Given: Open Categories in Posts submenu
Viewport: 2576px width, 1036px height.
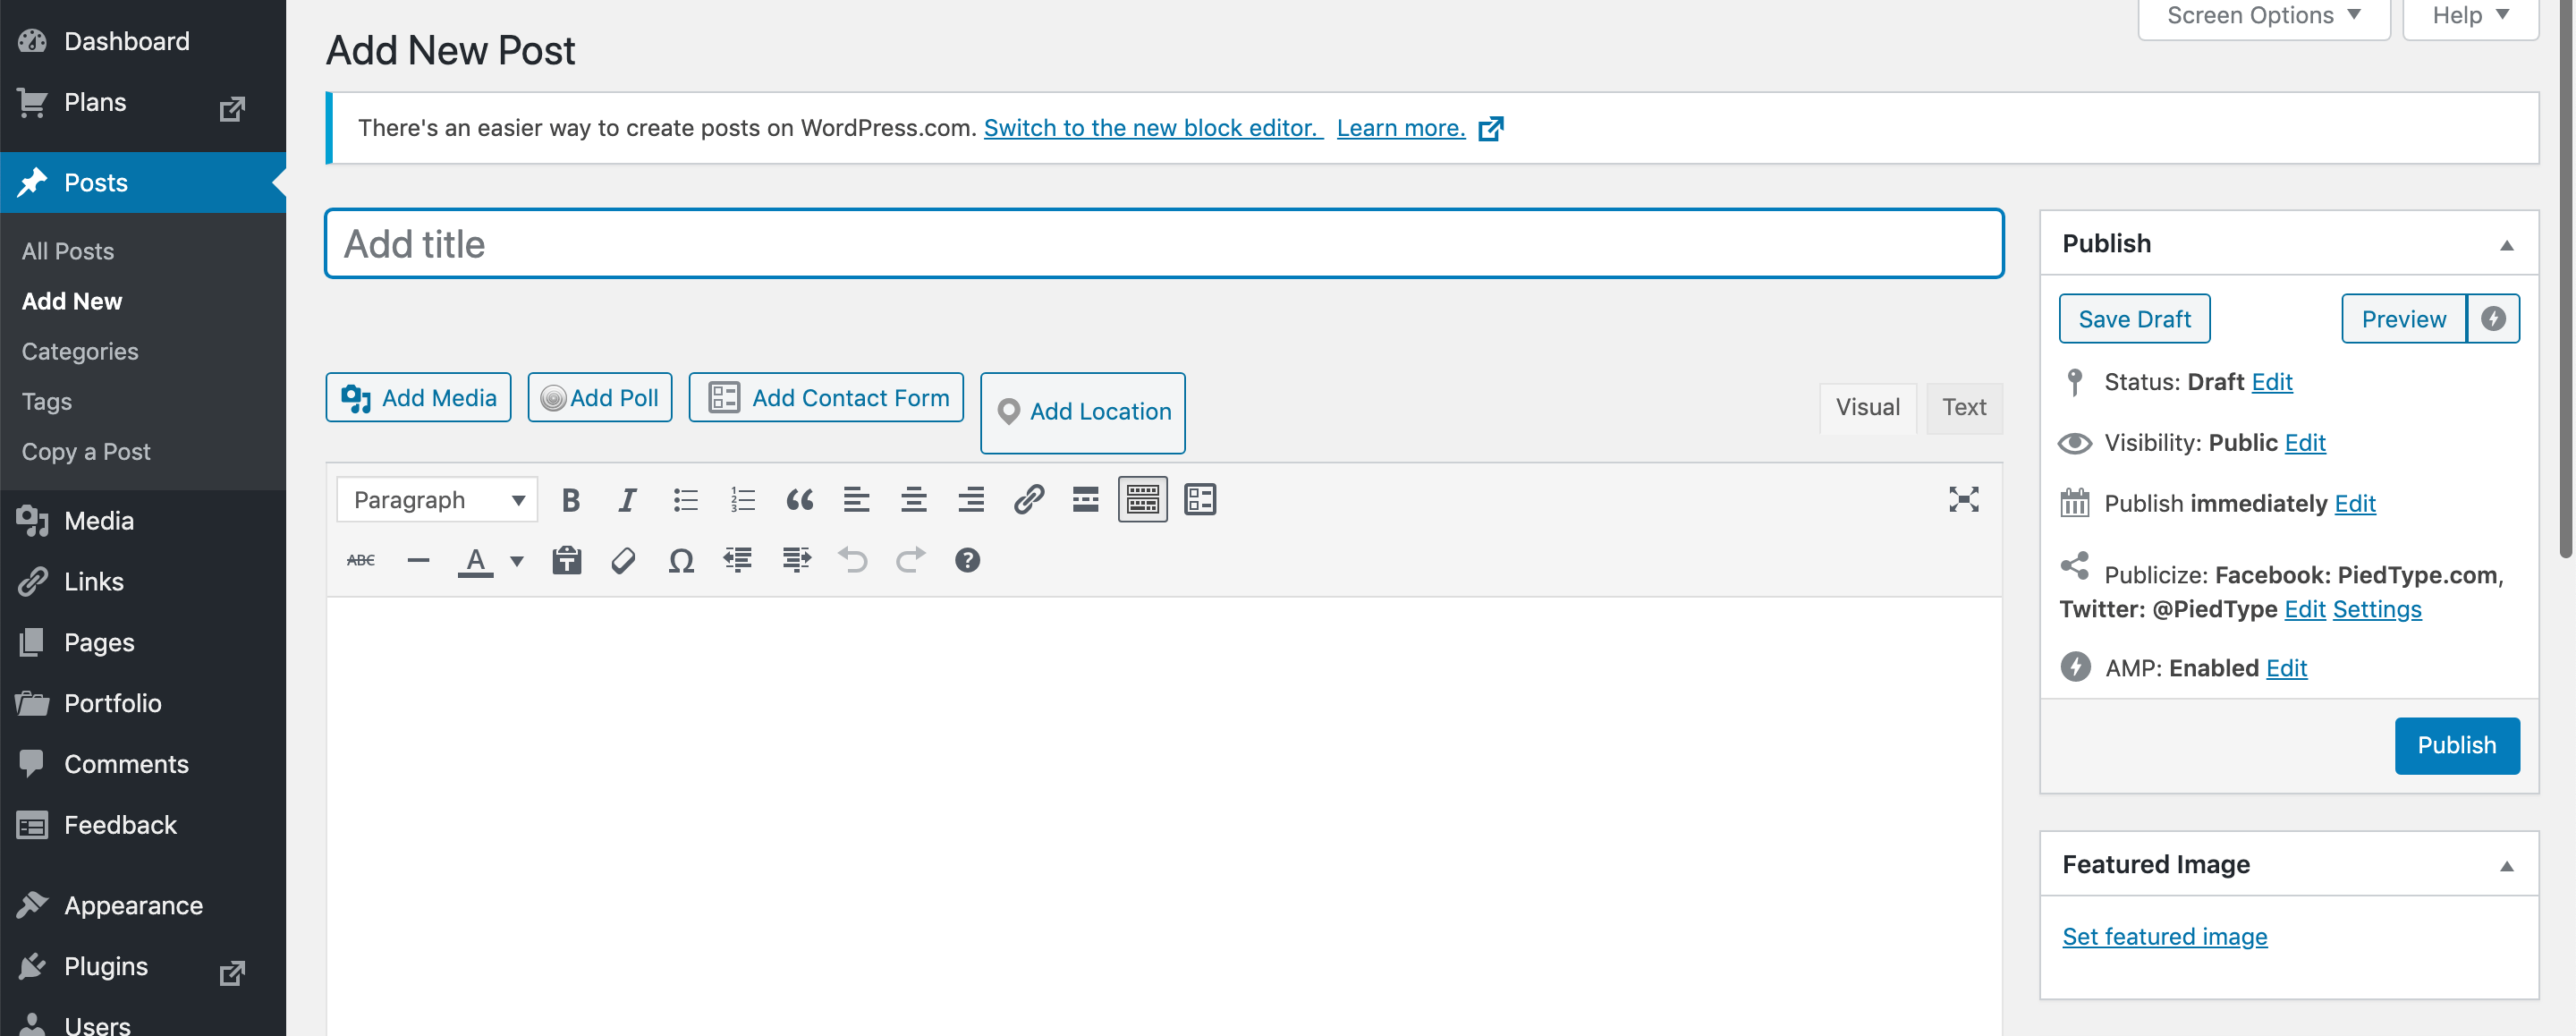Looking at the screenshot, I should pos(80,352).
